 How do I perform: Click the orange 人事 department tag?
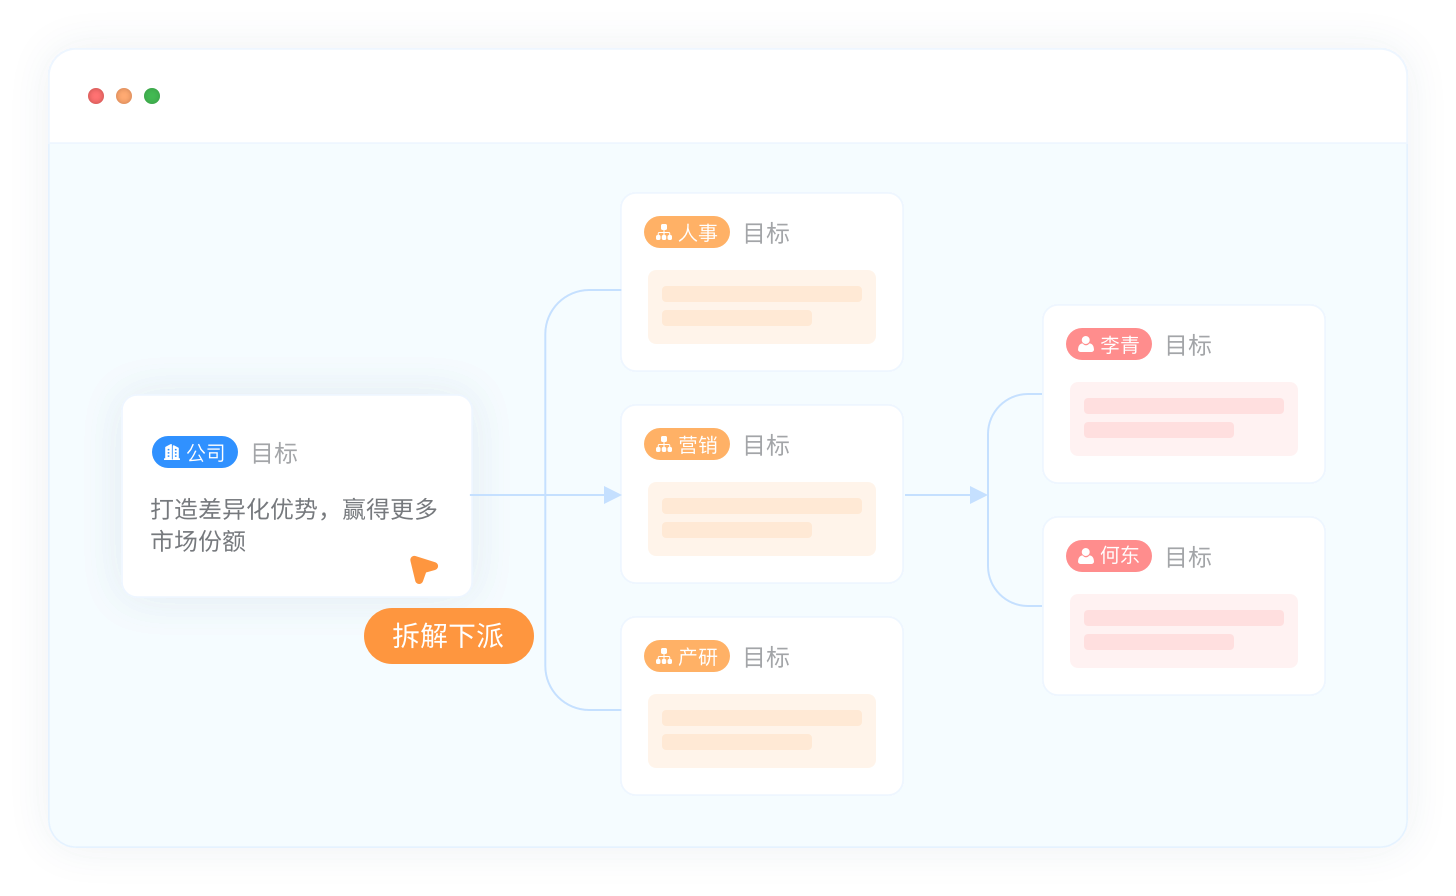[x=687, y=233]
